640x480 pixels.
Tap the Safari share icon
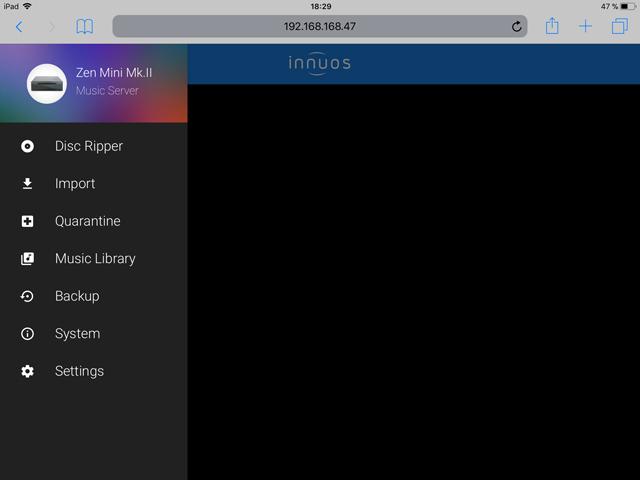click(552, 27)
